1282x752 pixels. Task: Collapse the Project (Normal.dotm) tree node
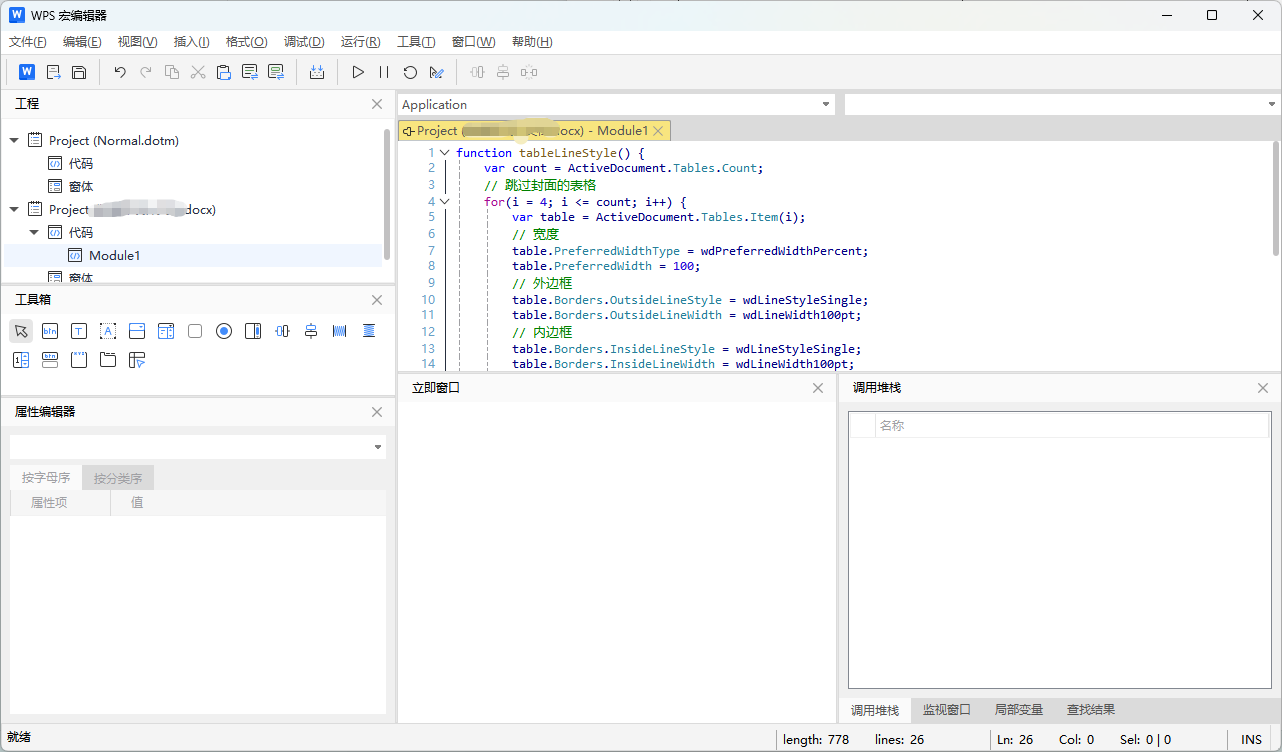coord(14,141)
